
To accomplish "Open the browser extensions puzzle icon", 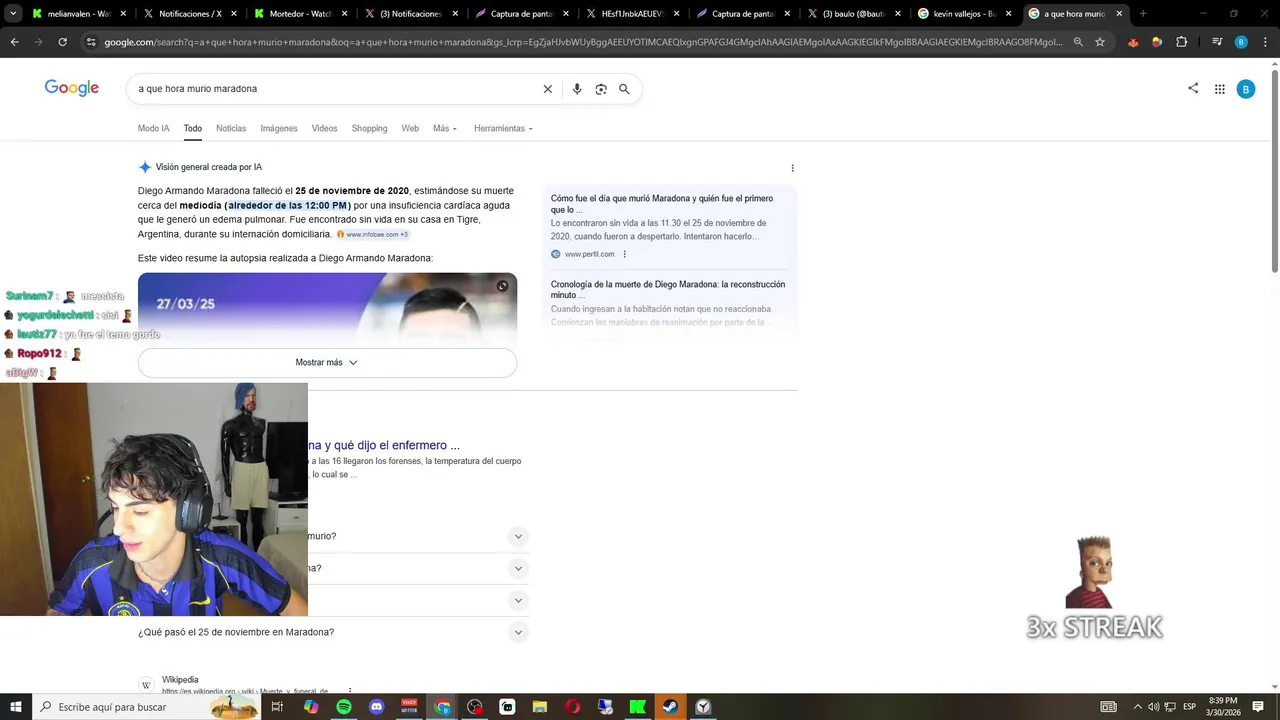I will pyautogui.click(x=1181, y=42).
